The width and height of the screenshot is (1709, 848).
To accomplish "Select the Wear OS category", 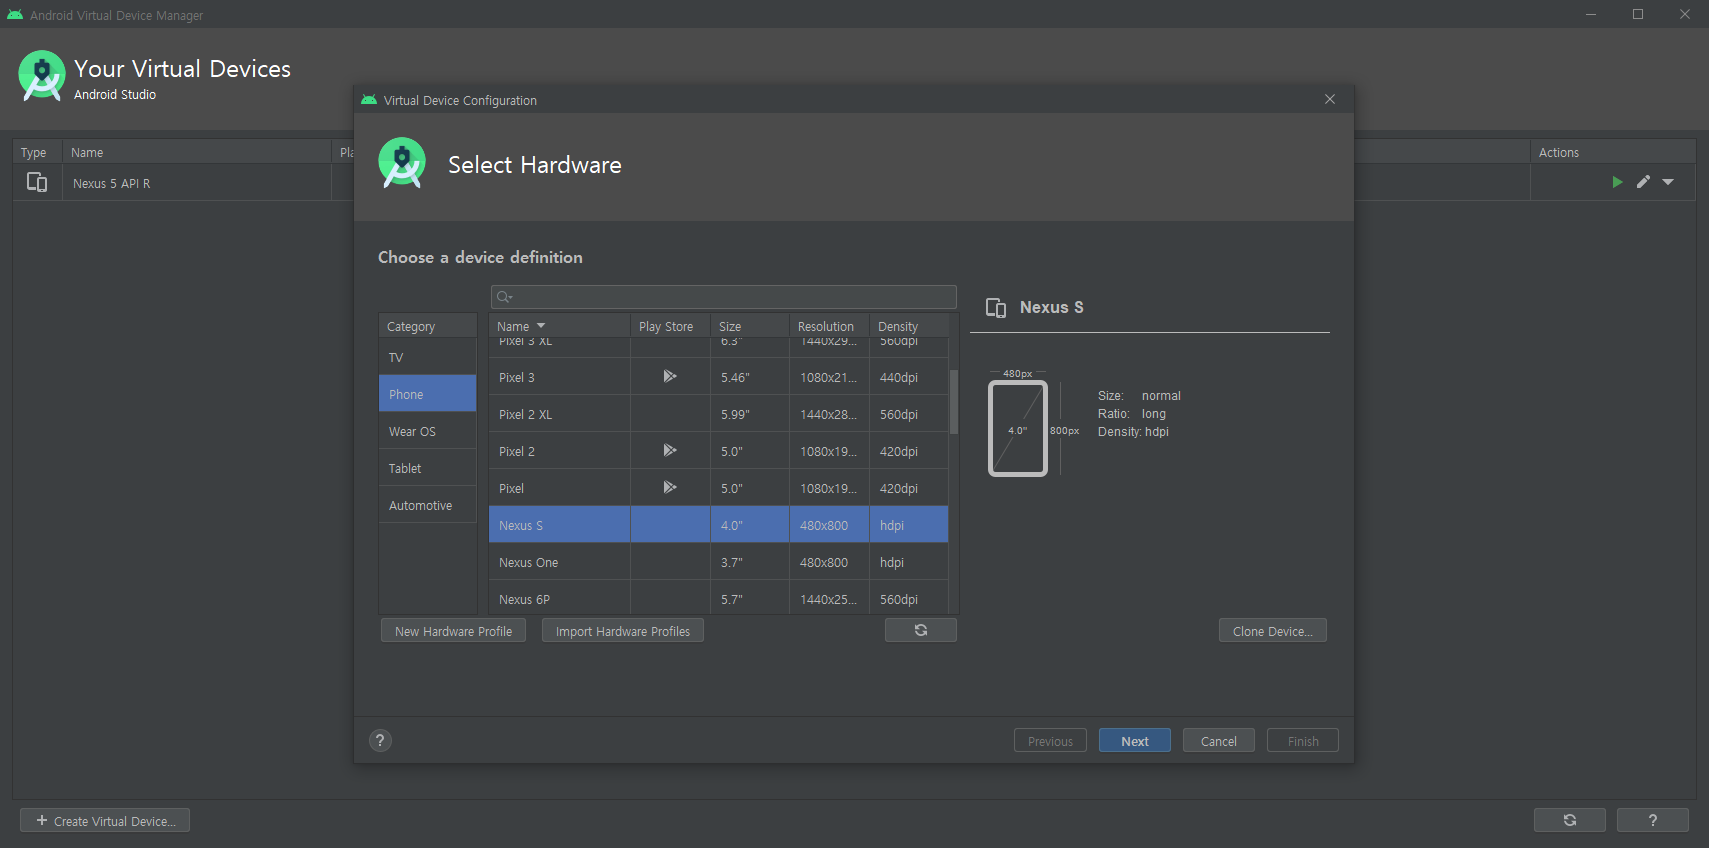I will pyautogui.click(x=427, y=431).
